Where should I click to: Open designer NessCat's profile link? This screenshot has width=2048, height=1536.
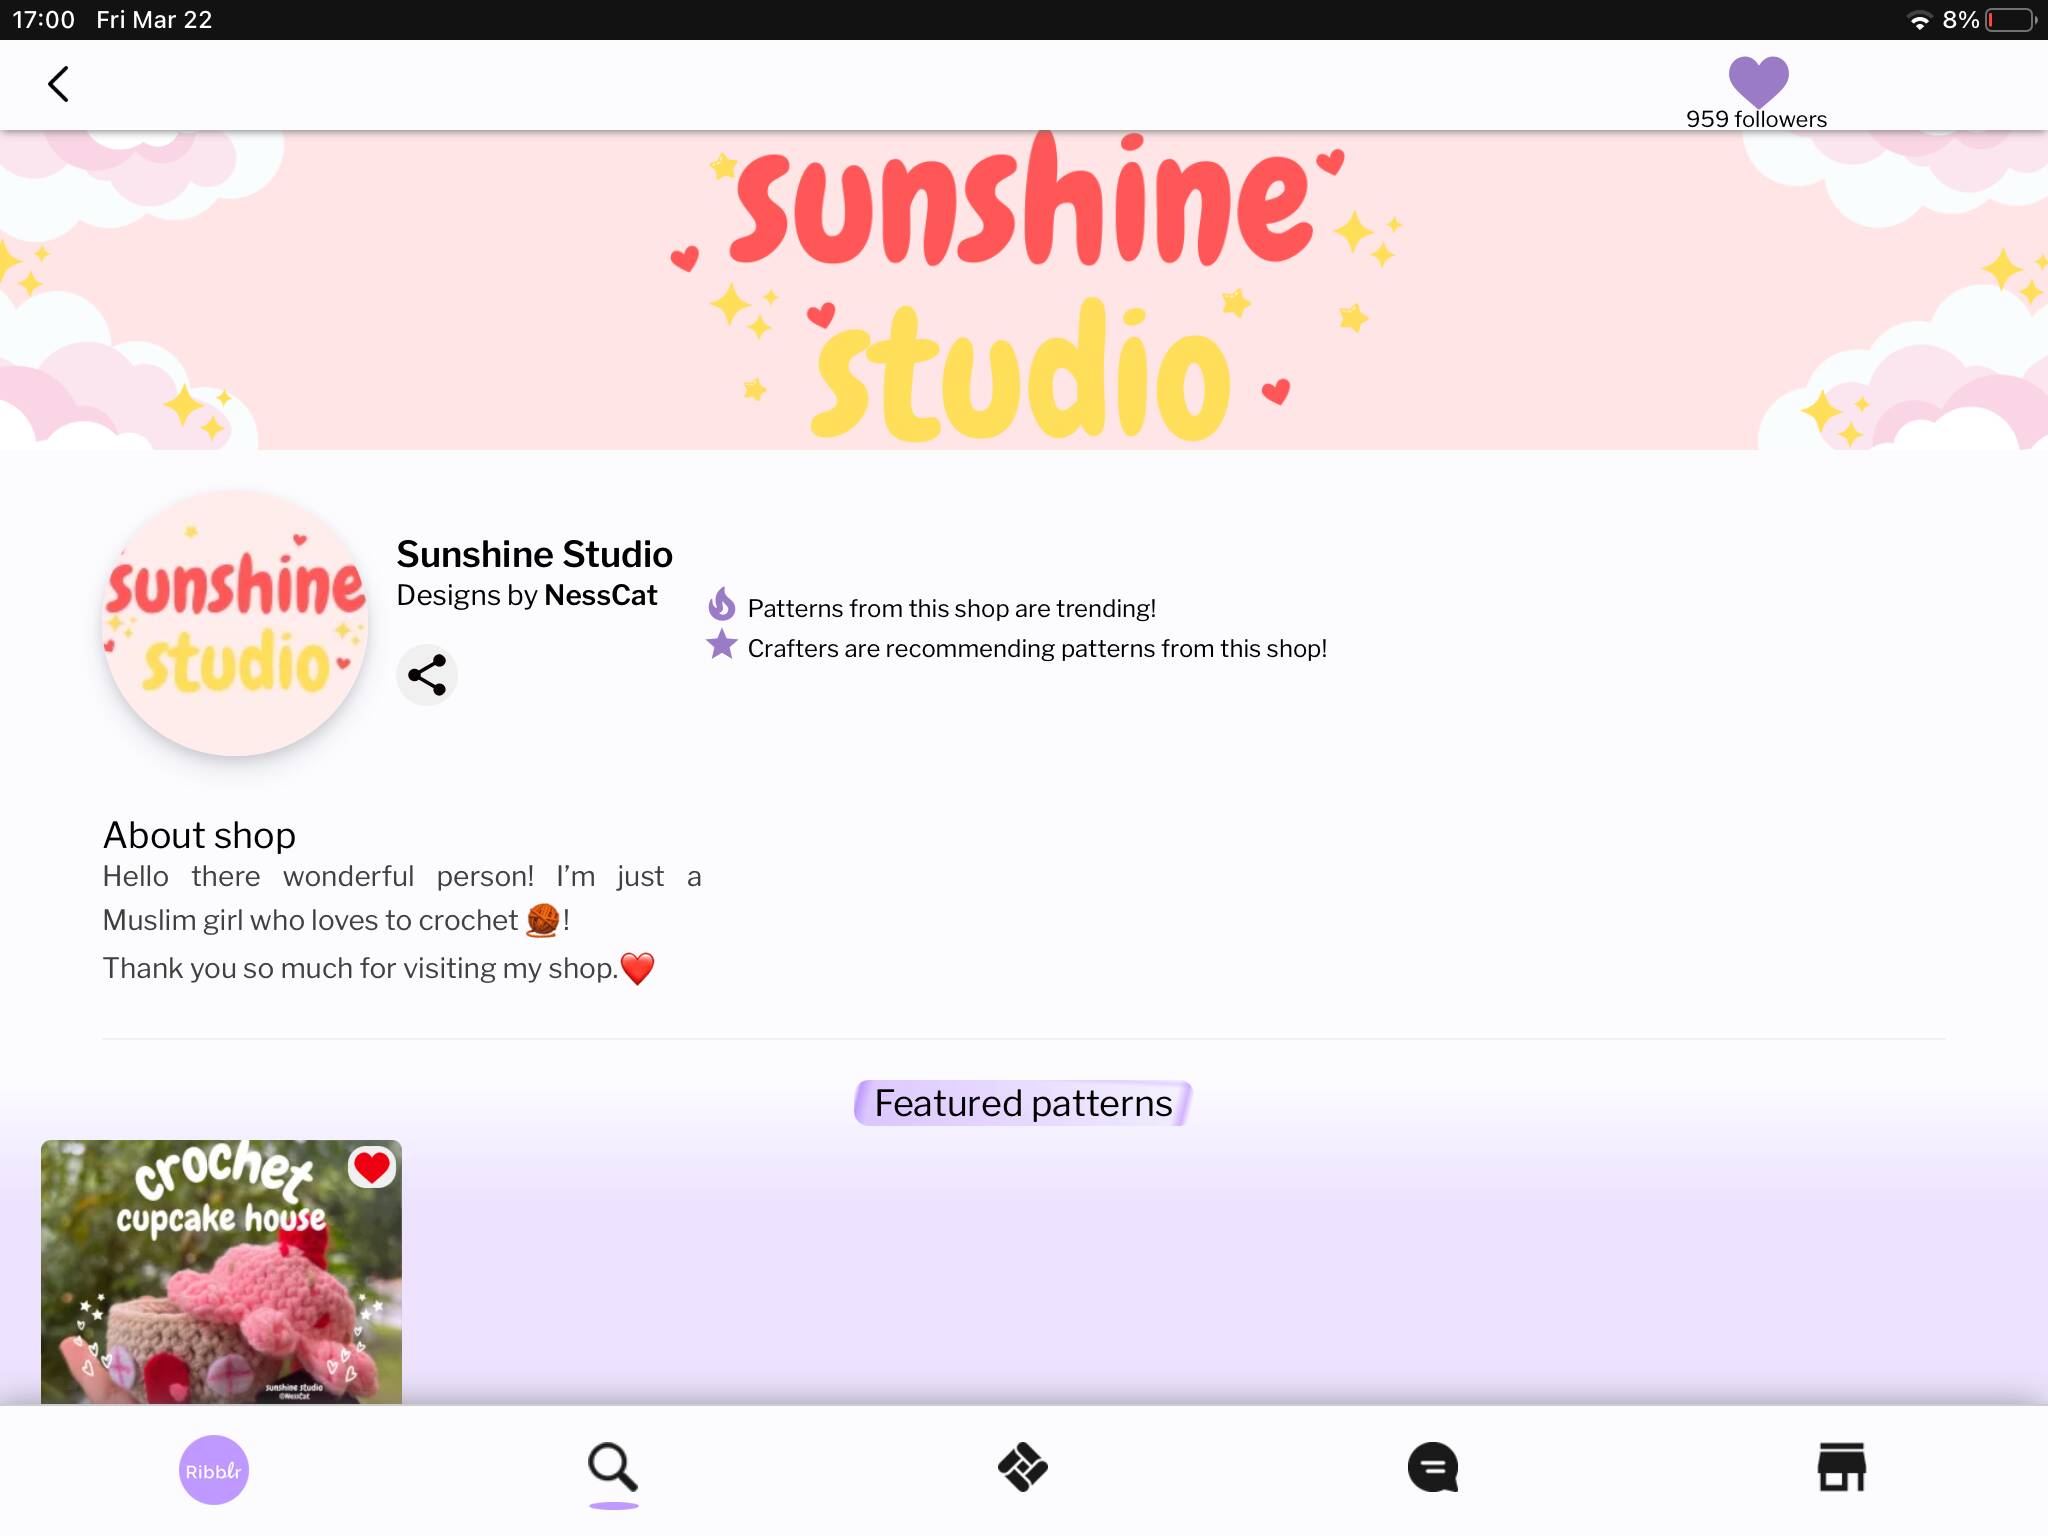[600, 595]
